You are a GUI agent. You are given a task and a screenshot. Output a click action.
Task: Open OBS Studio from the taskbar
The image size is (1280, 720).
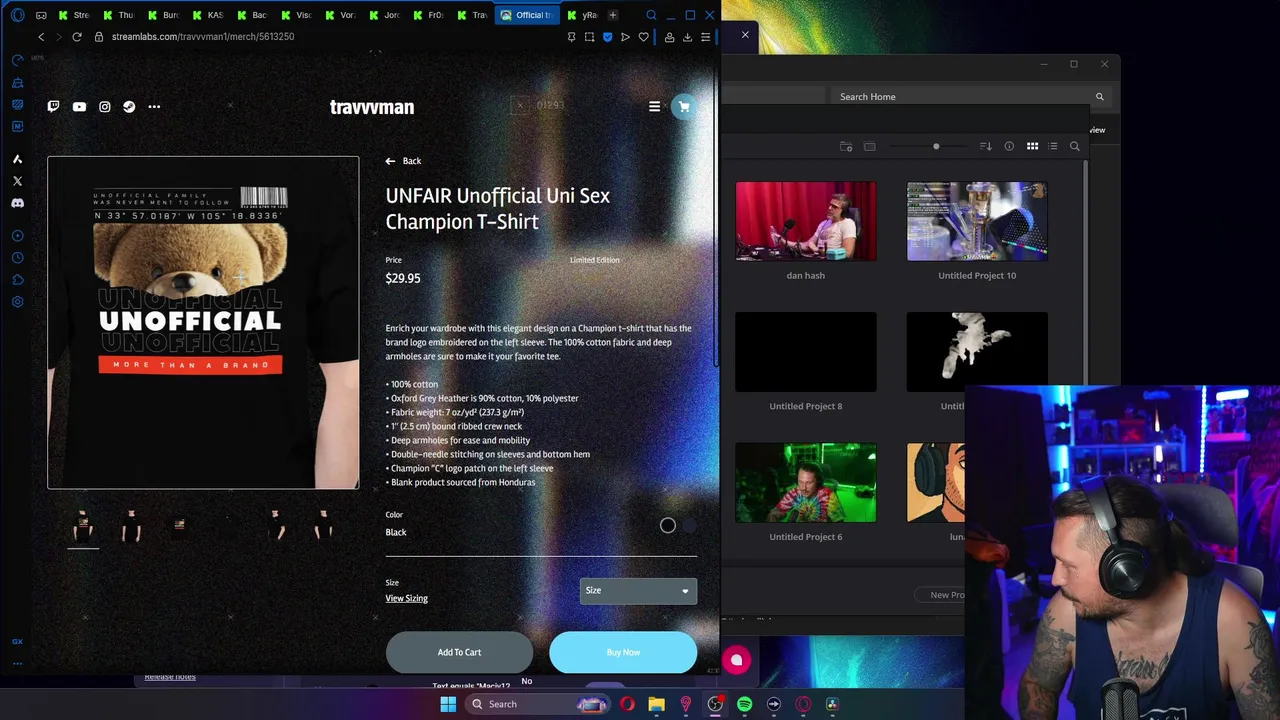715,704
